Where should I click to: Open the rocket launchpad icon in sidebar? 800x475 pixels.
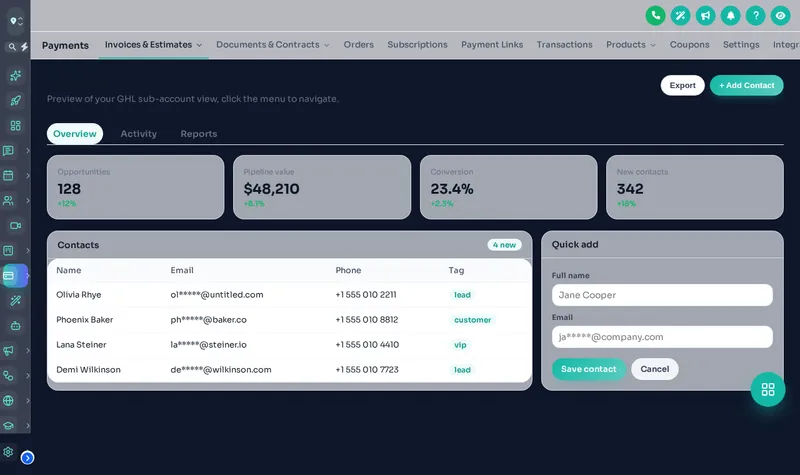click(x=15, y=101)
